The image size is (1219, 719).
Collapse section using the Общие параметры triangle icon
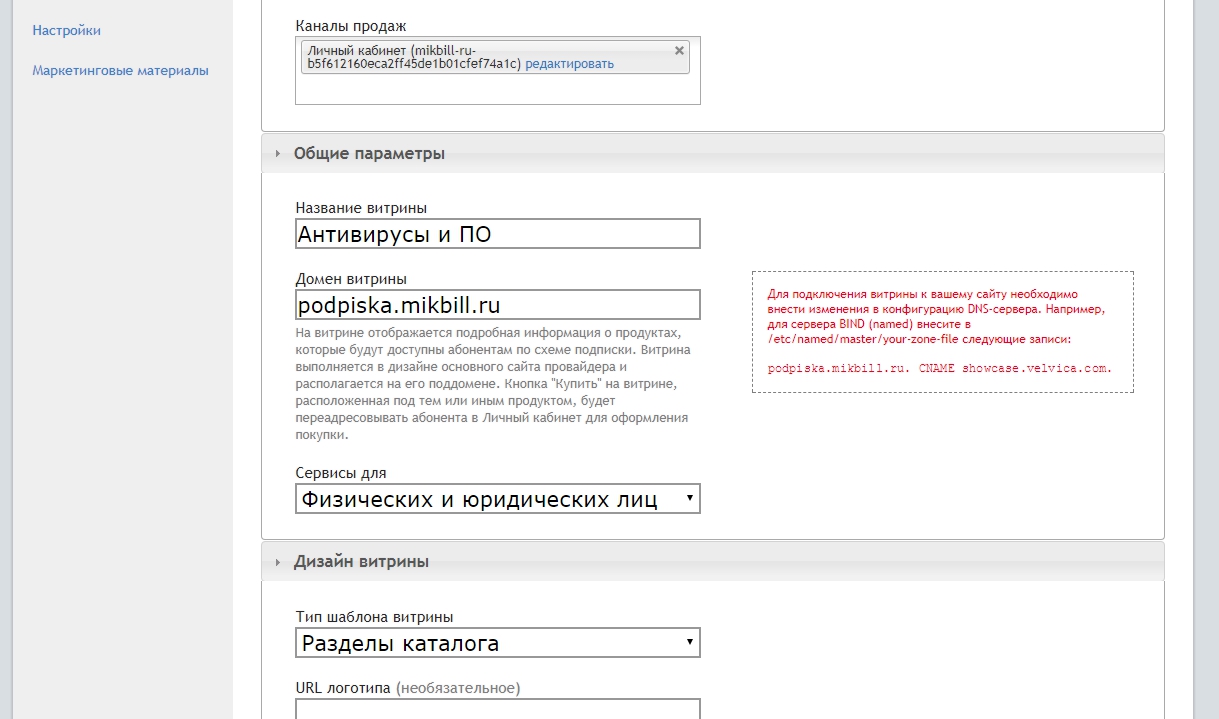click(278, 154)
